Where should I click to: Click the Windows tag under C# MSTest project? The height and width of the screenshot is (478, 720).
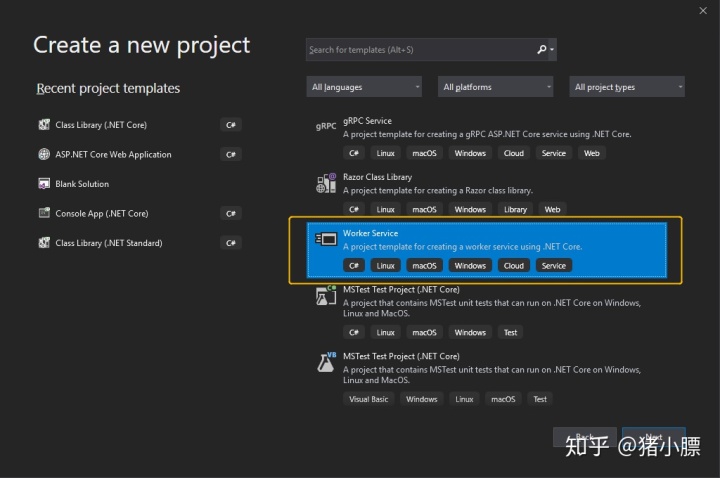[x=470, y=332]
